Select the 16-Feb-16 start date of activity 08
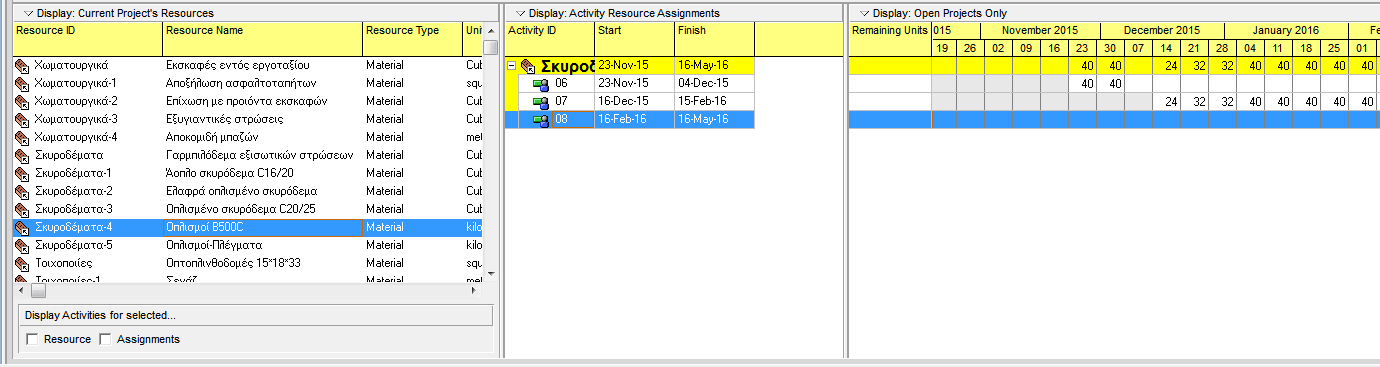The height and width of the screenshot is (367, 1380). tap(634, 120)
